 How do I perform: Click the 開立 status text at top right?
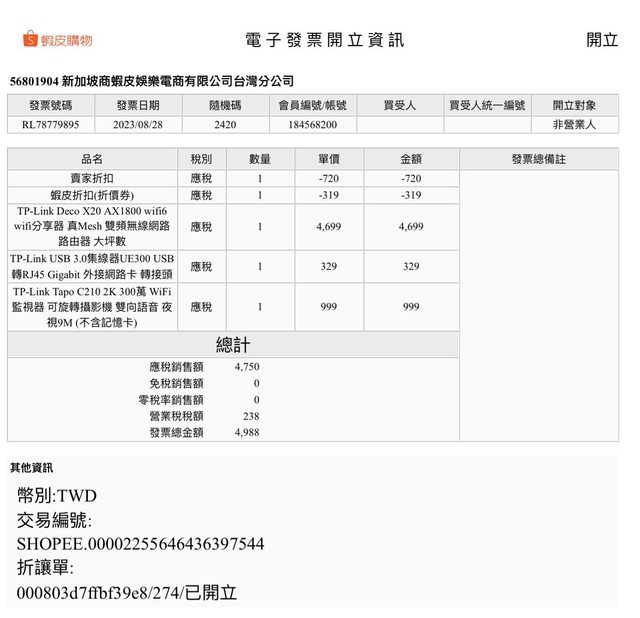tap(602, 40)
